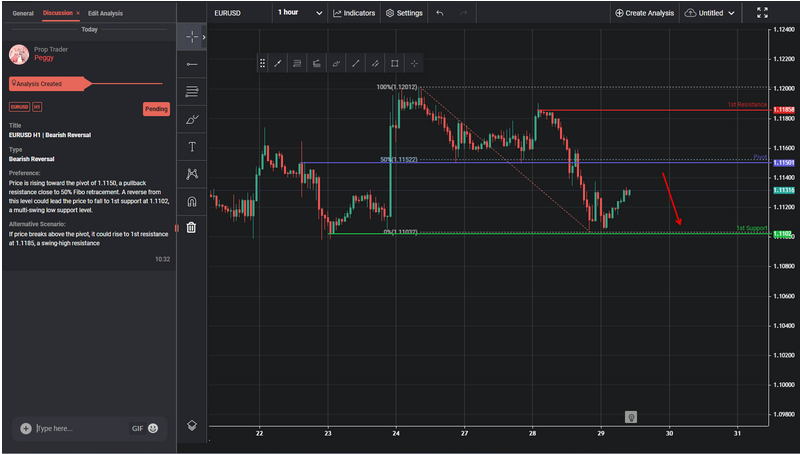The image size is (800, 454).
Task: Redo the chart action
Action: 463,13
